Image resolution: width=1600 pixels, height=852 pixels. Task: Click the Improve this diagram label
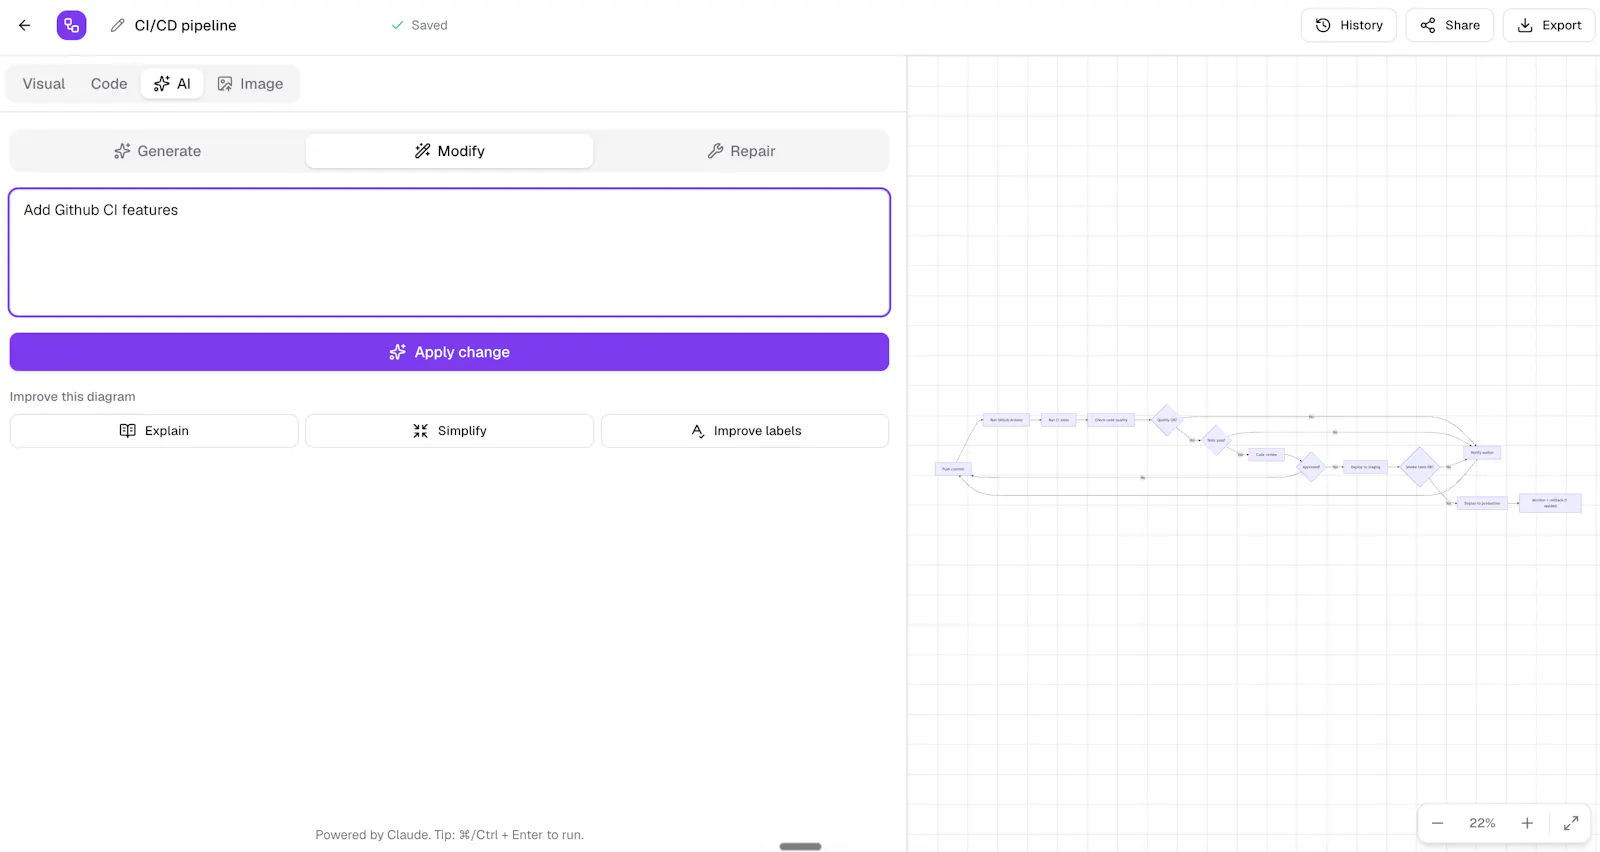point(73,397)
